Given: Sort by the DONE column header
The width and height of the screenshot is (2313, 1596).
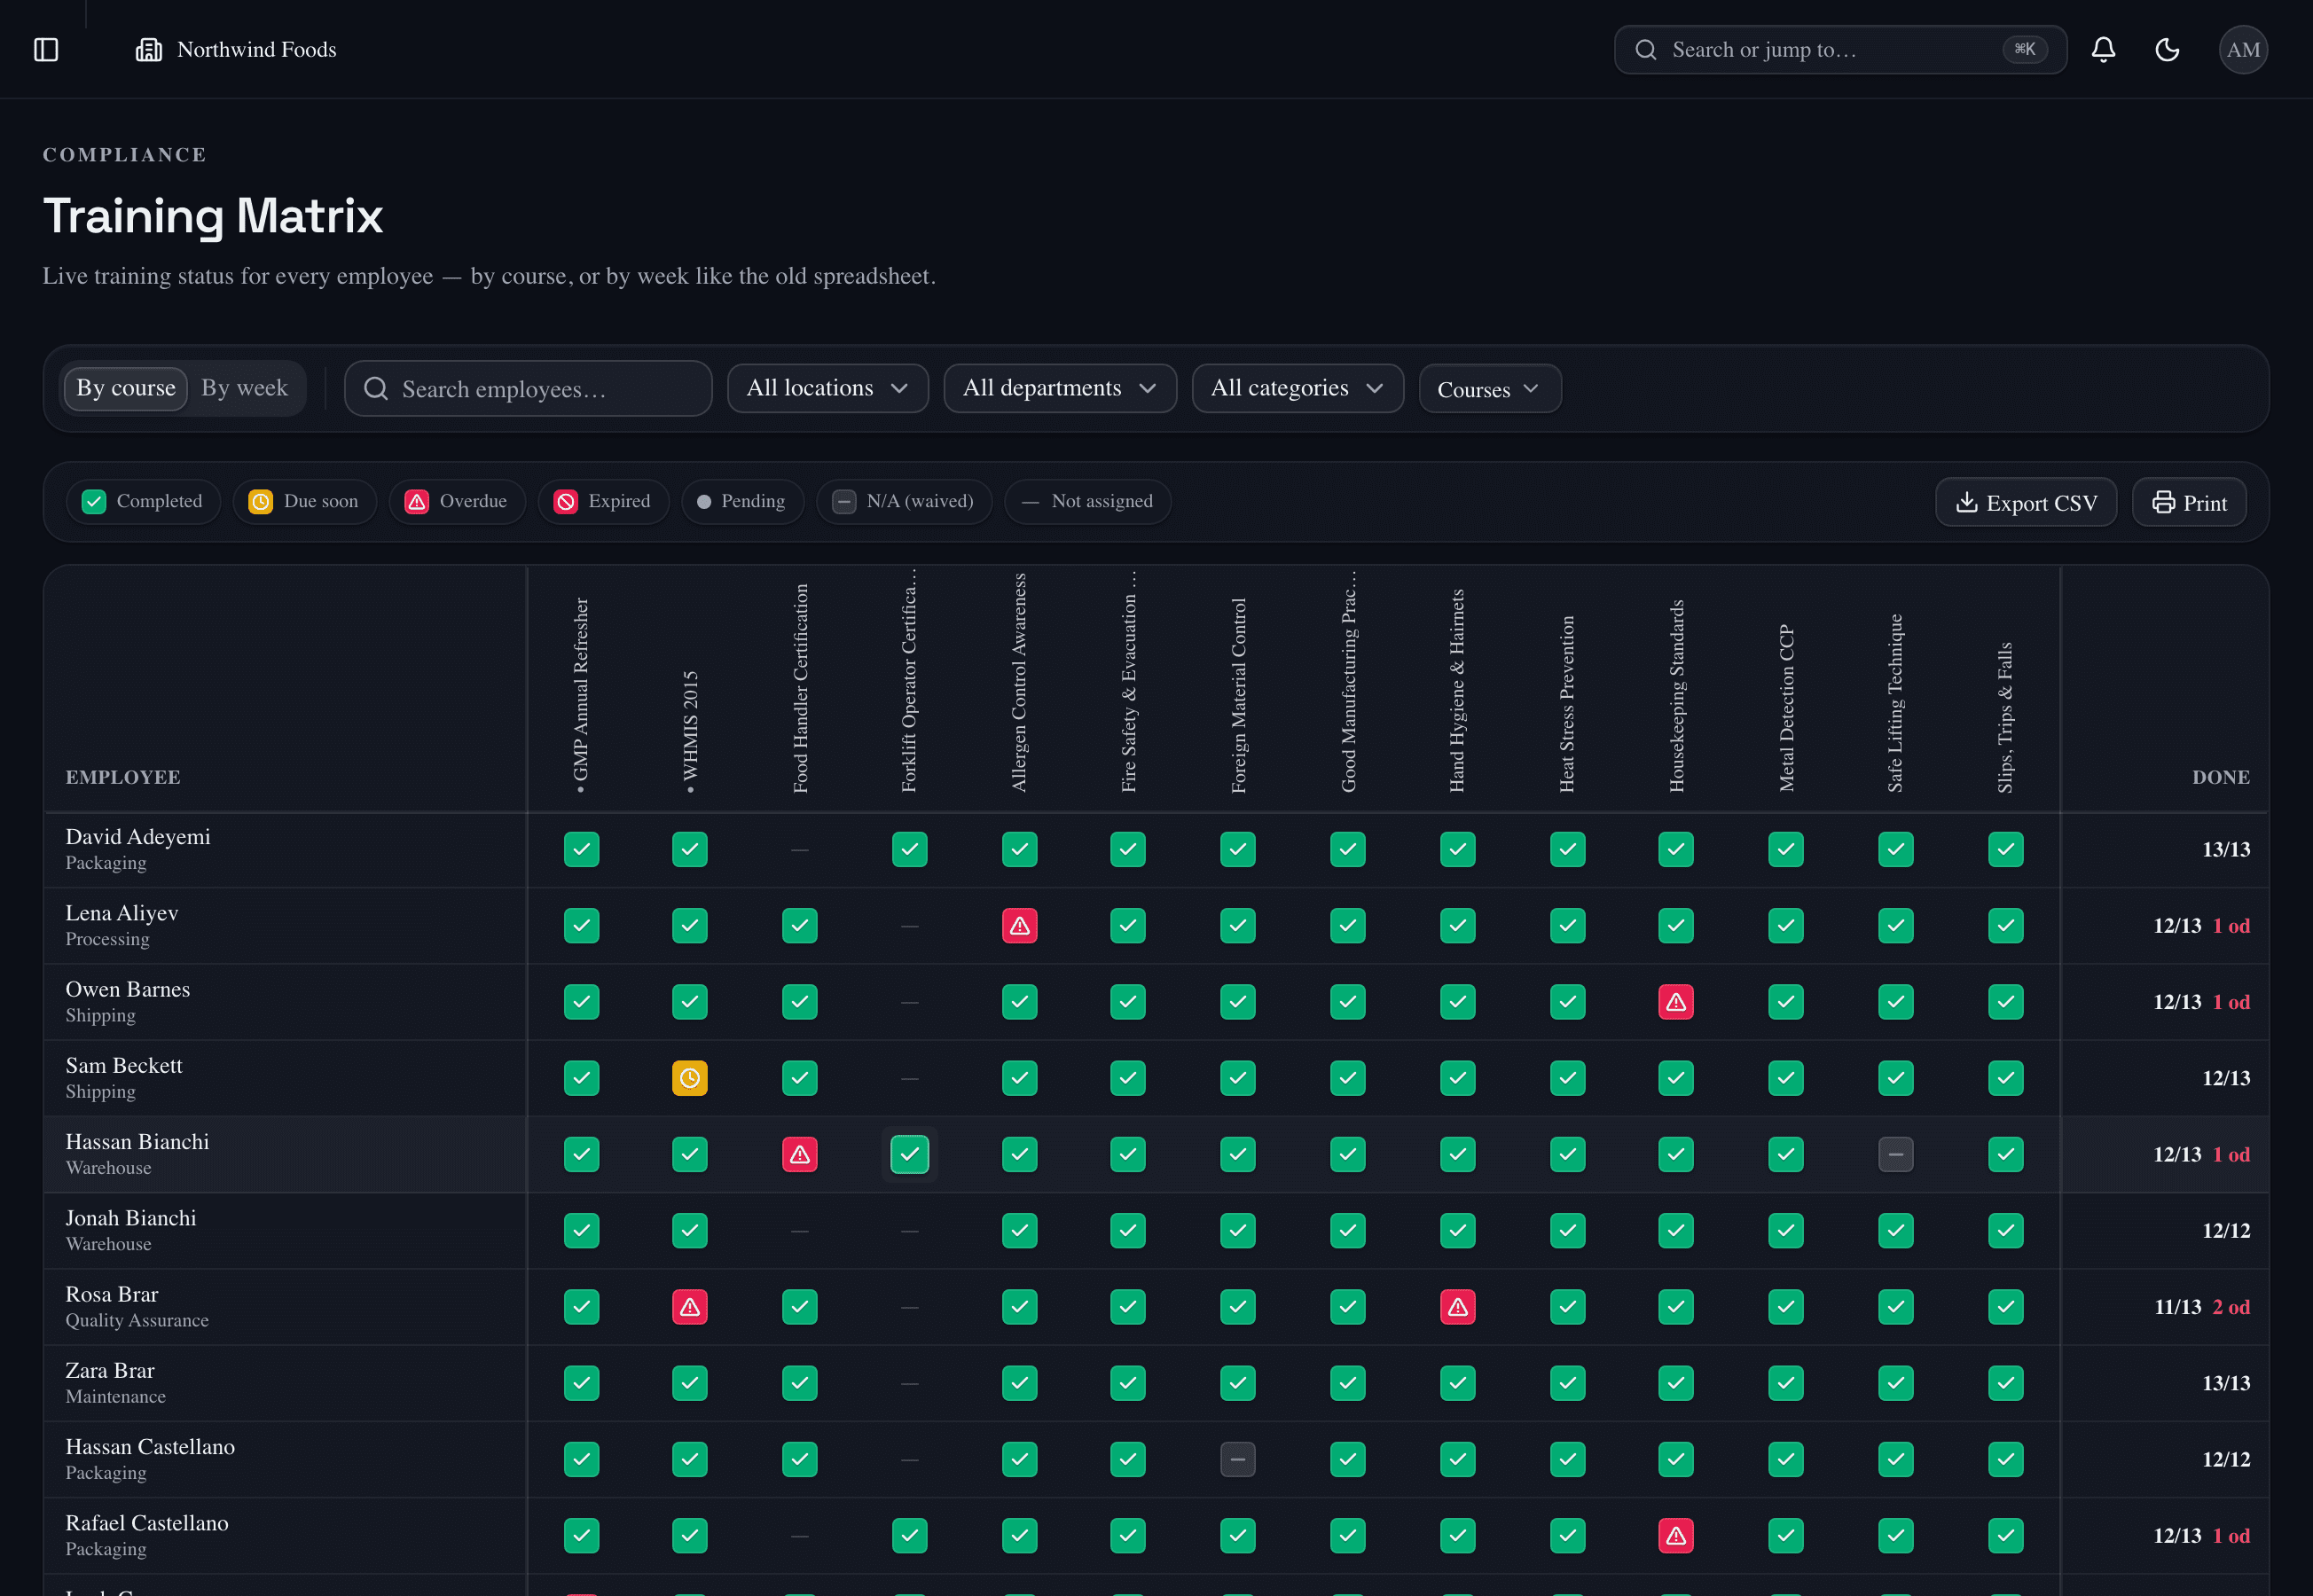Looking at the screenshot, I should (x=2221, y=777).
